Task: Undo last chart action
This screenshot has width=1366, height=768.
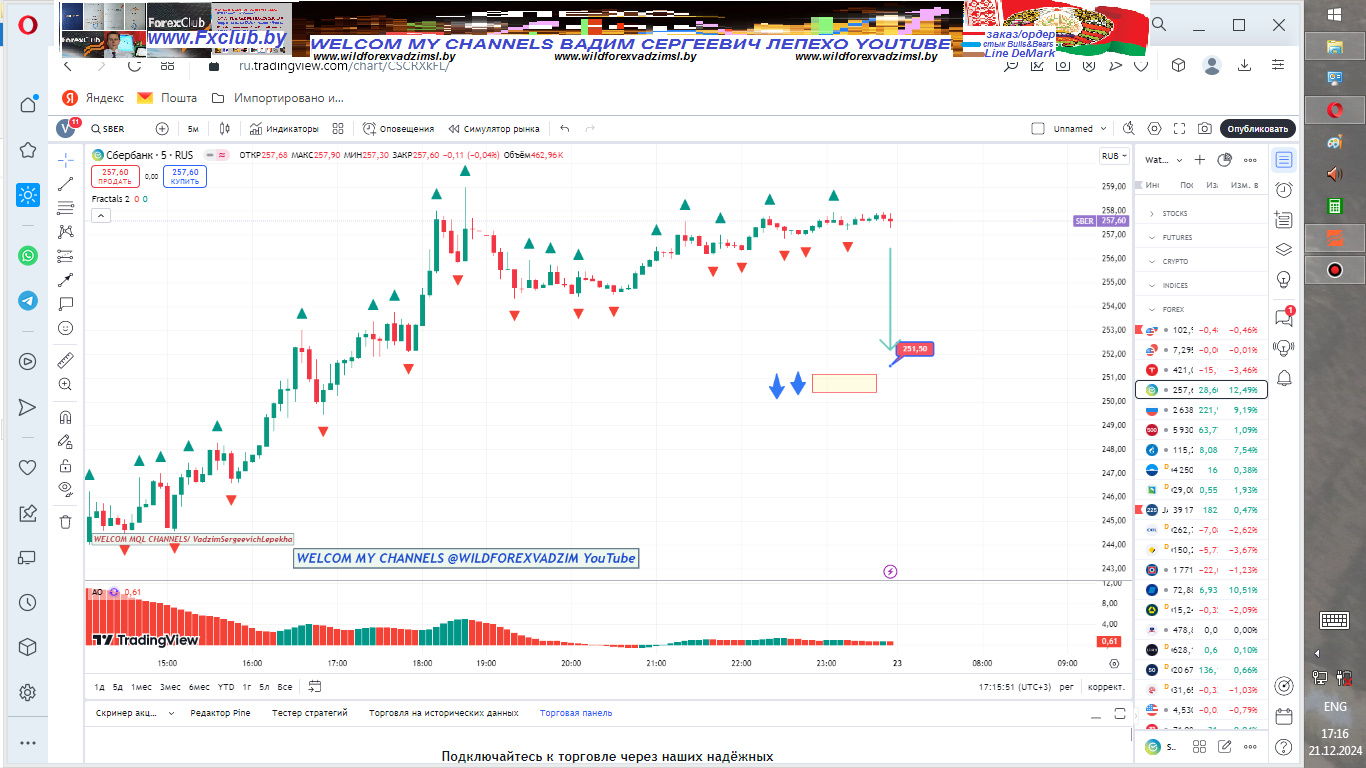Action: (x=565, y=129)
